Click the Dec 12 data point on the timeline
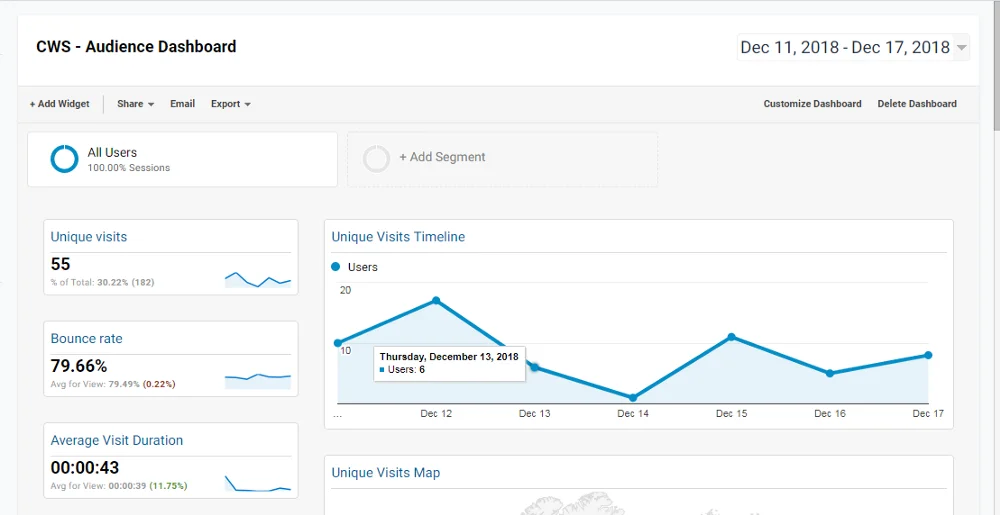Screen dimensions: 1000x515 click(x=436, y=300)
